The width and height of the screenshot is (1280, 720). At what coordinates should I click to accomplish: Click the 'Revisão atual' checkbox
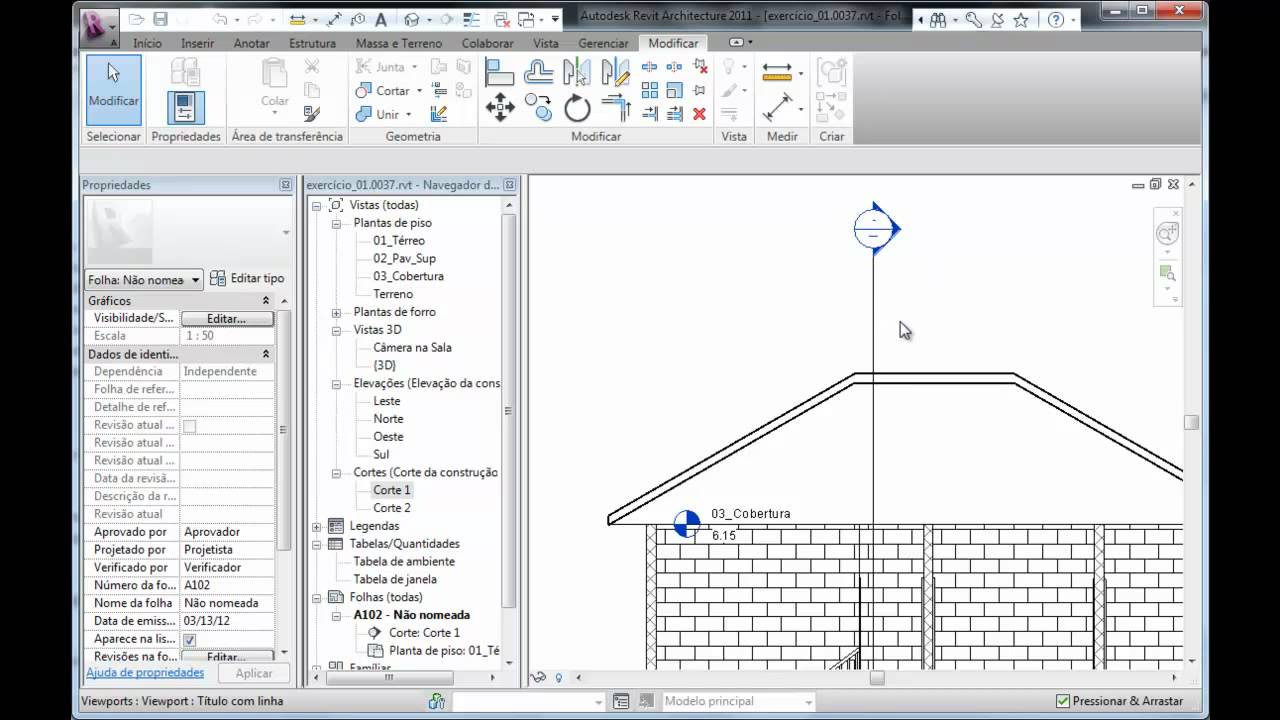pyautogui.click(x=190, y=425)
